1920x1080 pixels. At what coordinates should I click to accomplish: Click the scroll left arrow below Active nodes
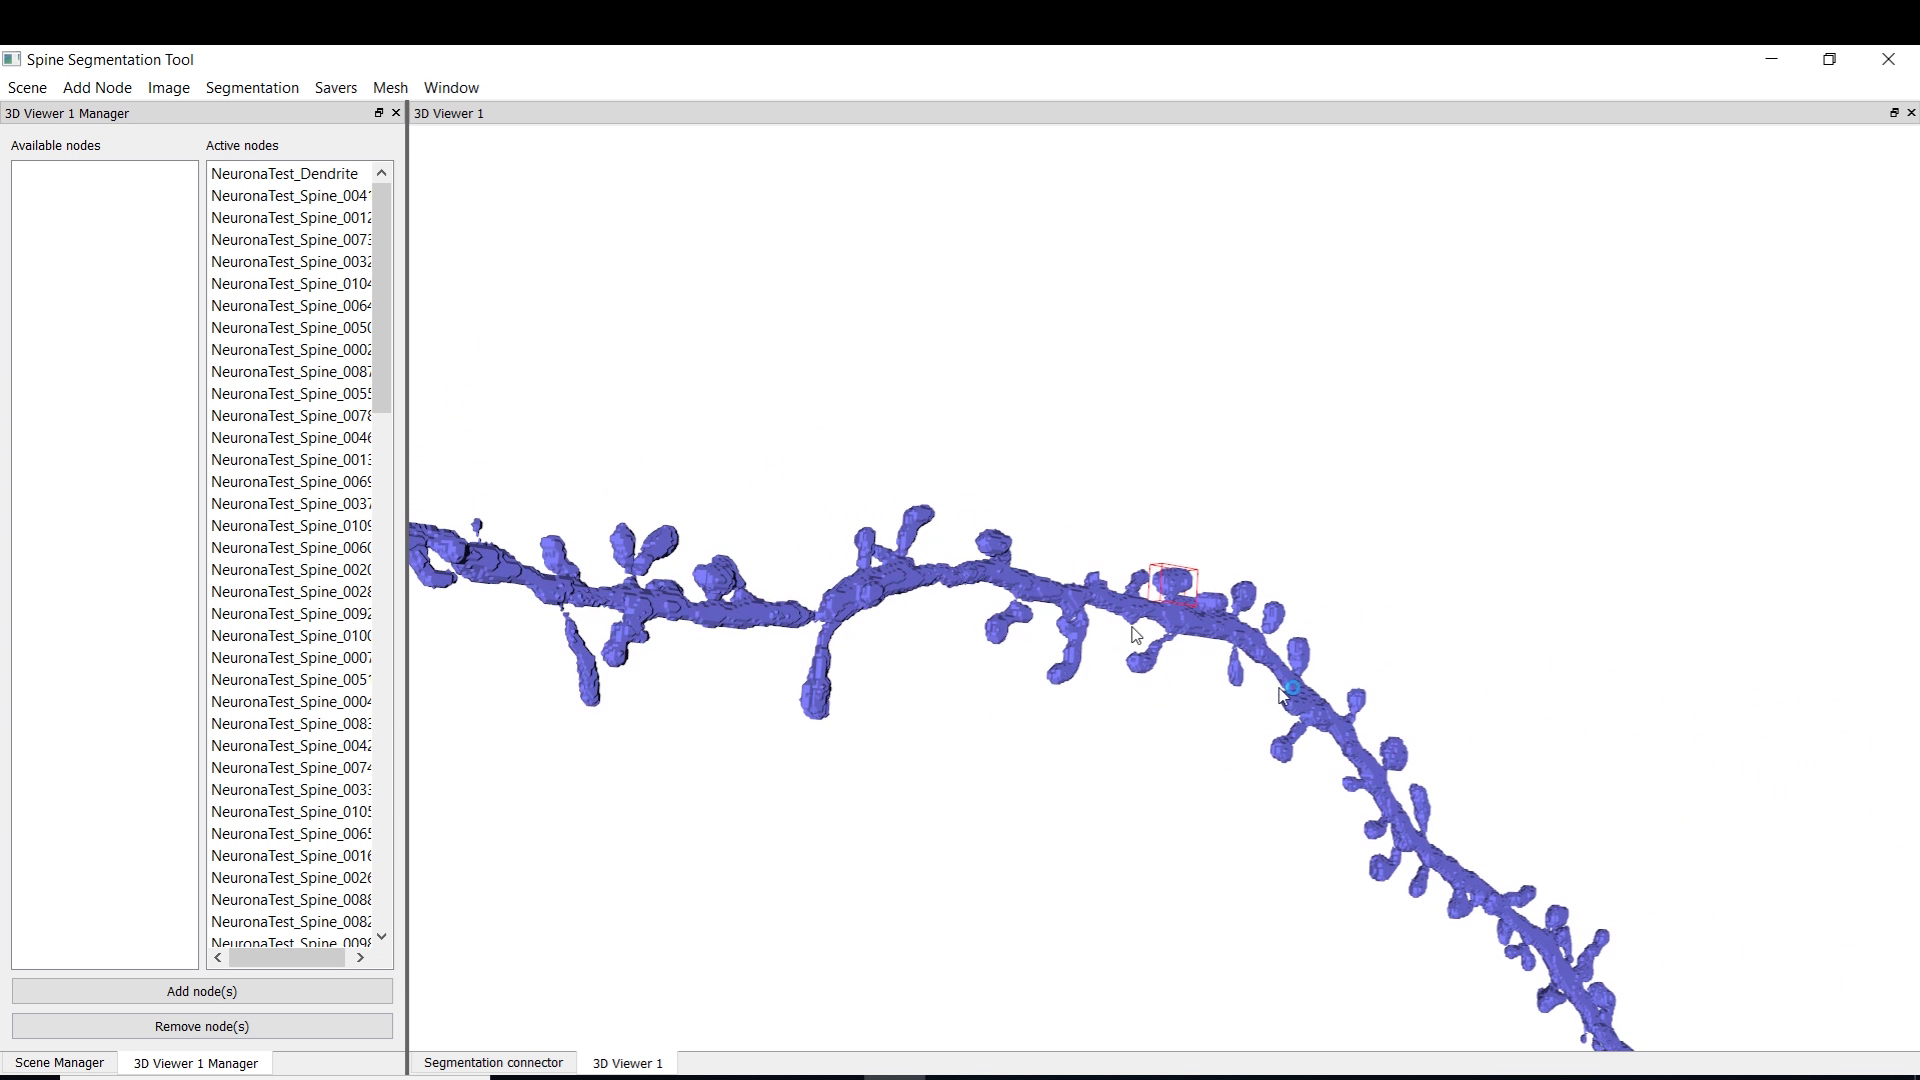[x=218, y=958]
